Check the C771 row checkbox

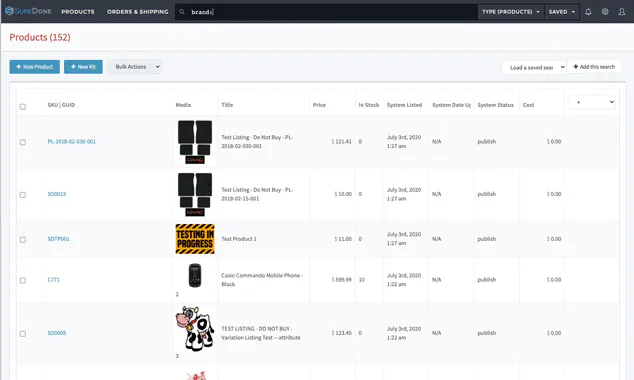[x=23, y=280]
